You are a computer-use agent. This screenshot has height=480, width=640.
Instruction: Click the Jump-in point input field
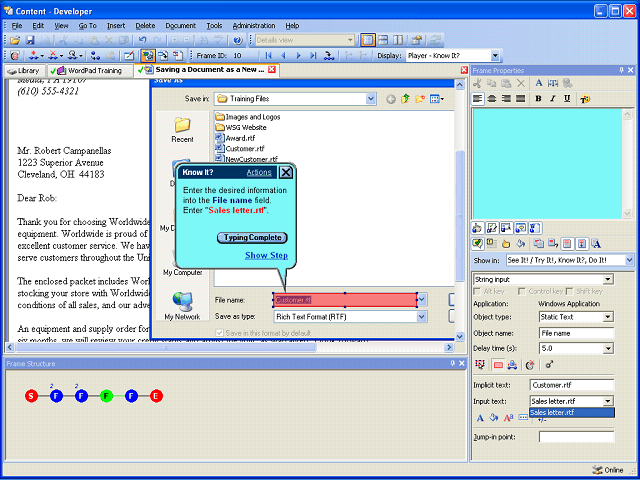click(x=576, y=437)
